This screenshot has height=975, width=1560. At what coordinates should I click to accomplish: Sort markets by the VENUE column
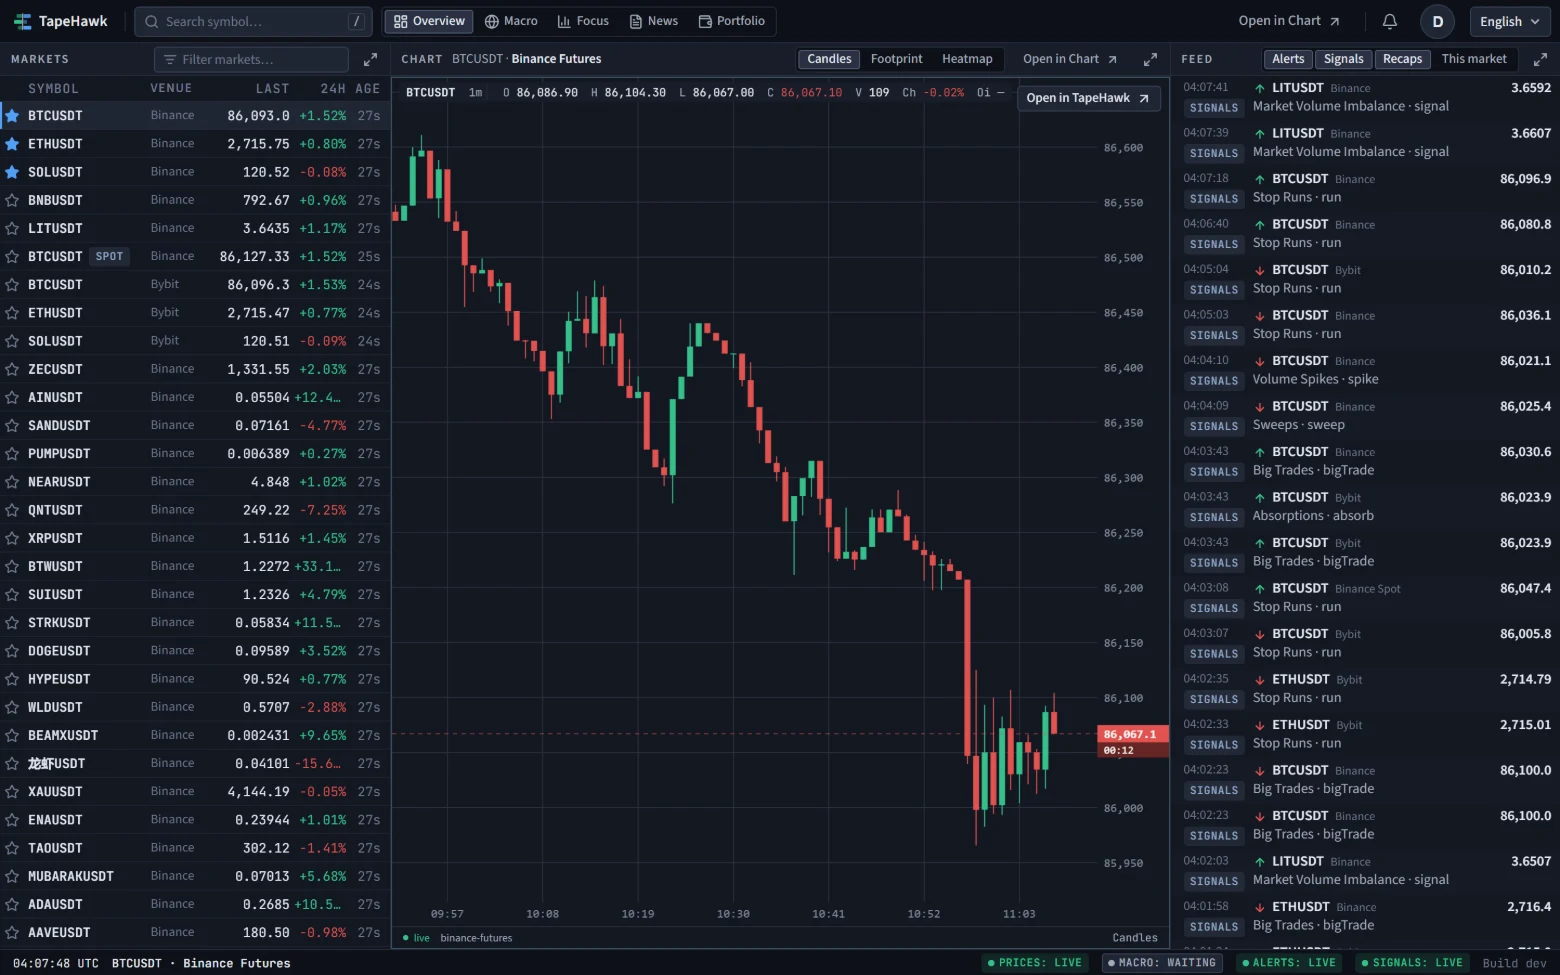coord(171,88)
